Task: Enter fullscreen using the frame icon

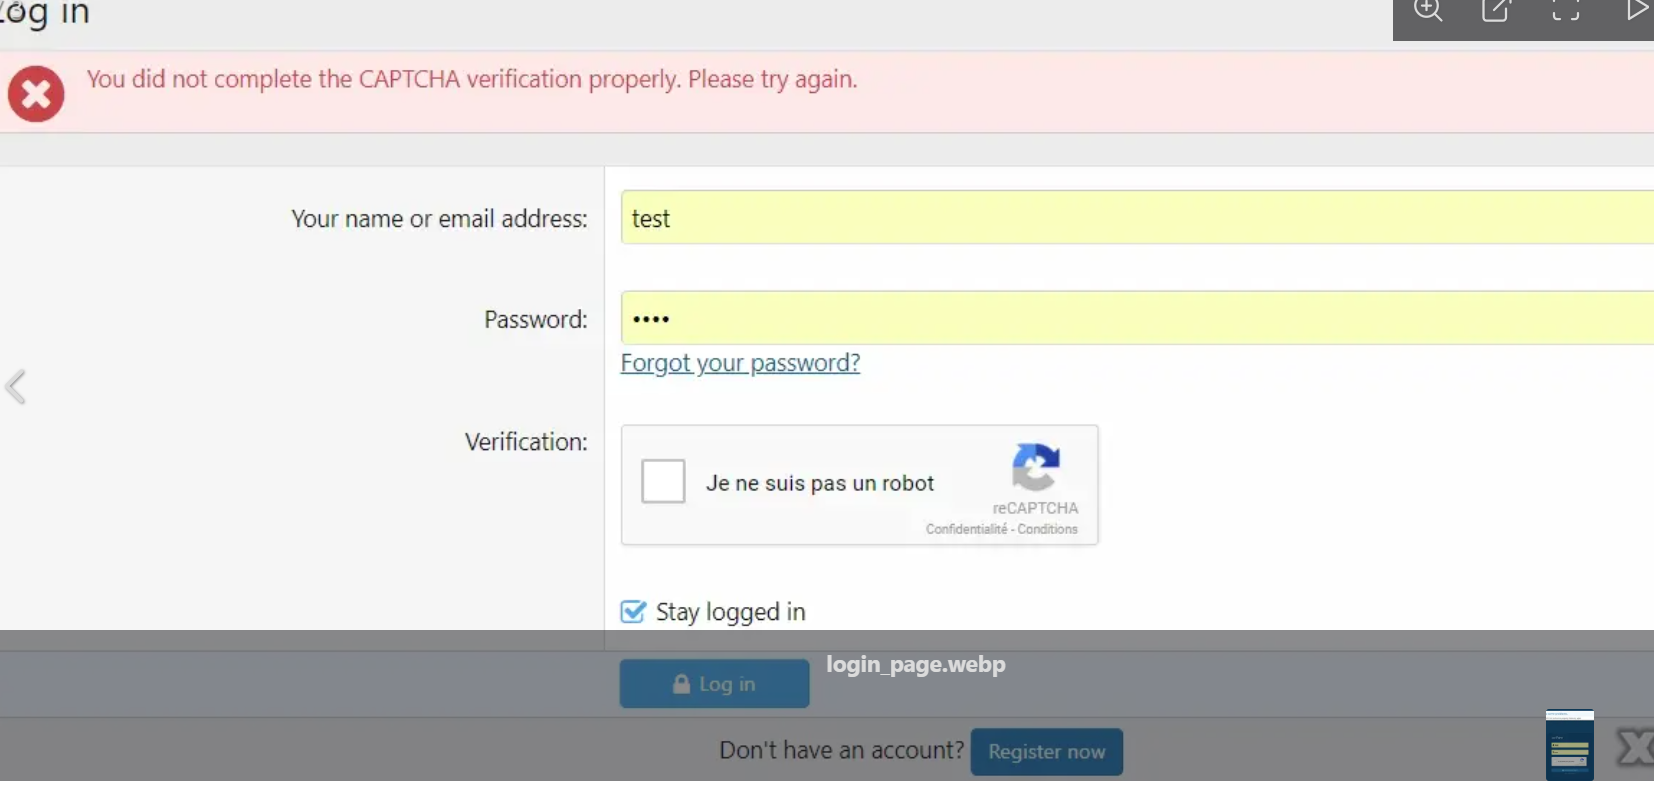Action: [x=1565, y=11]
